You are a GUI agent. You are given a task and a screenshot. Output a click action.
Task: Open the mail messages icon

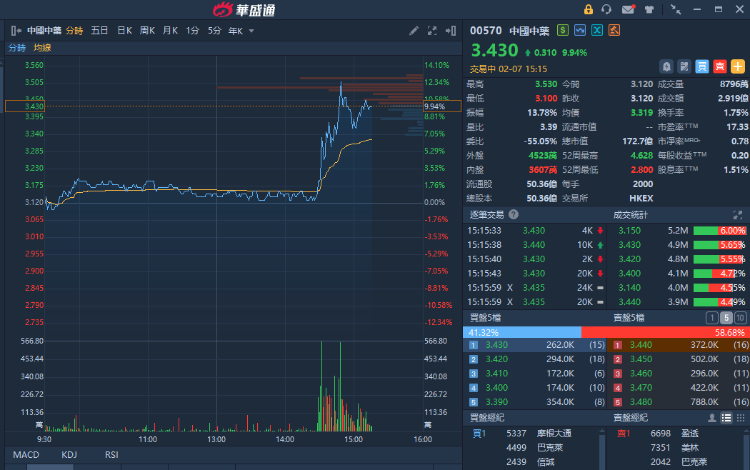point(628,9)
